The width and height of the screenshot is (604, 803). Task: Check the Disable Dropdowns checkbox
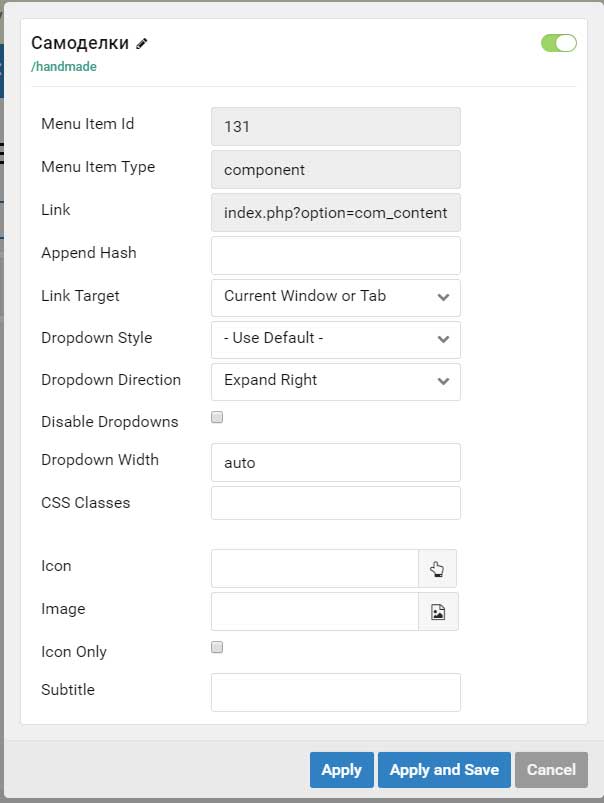pyautogui.click(x=217, y=417)
